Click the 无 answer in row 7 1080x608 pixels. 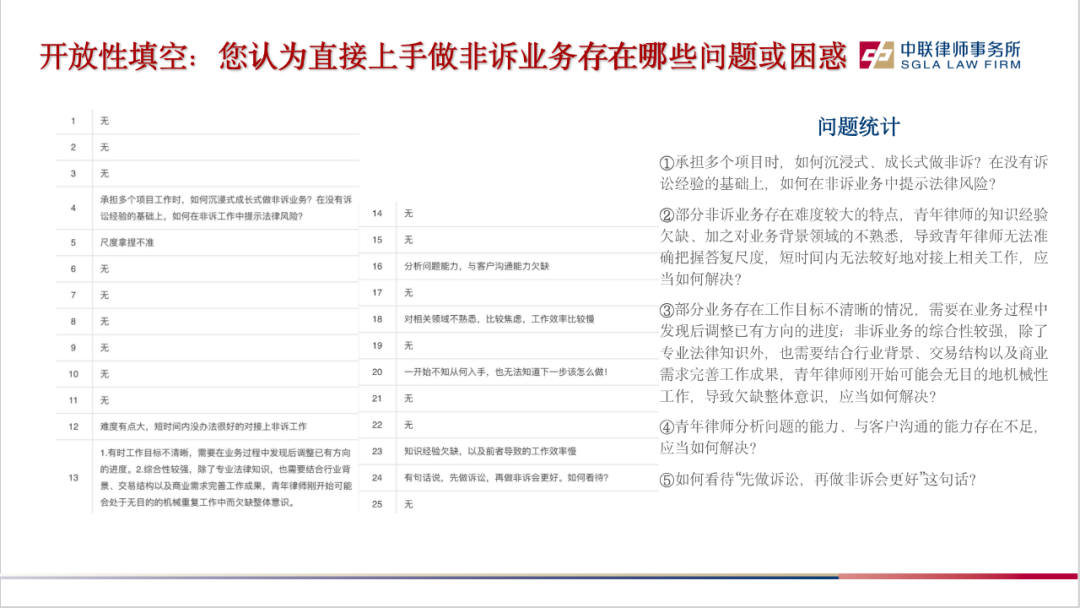pos(104,295)
